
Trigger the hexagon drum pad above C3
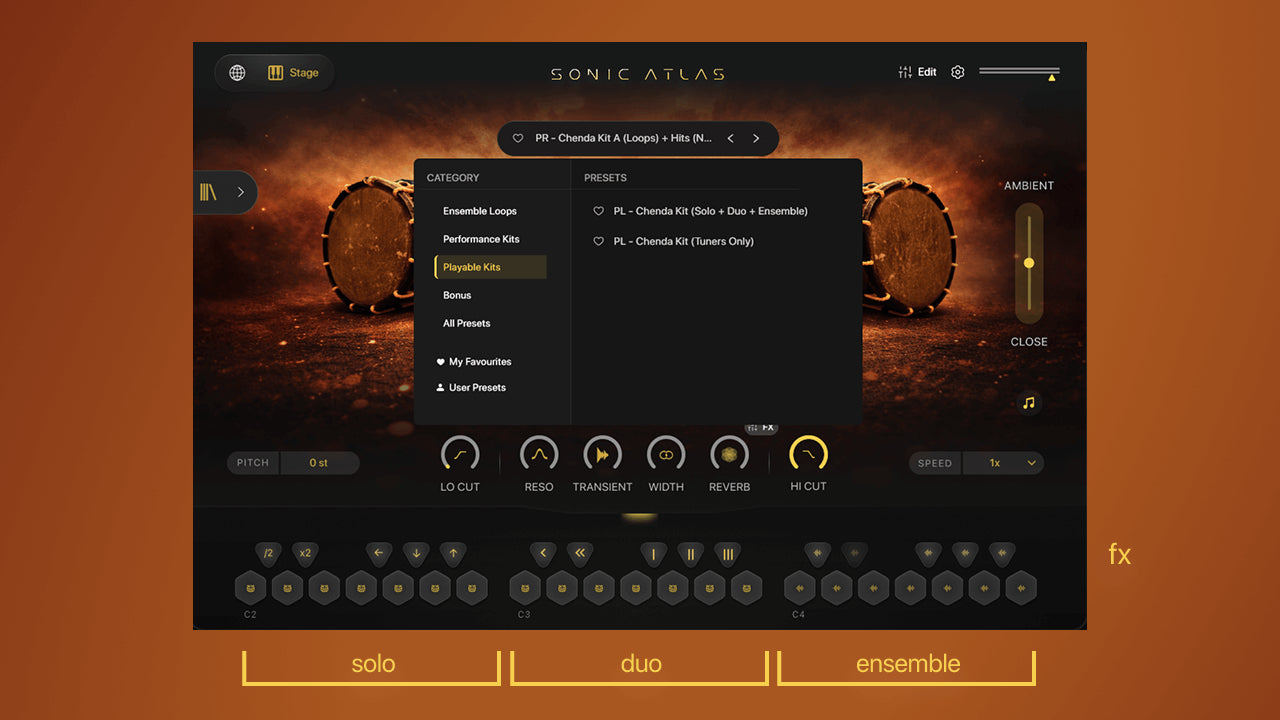(525, 588)
